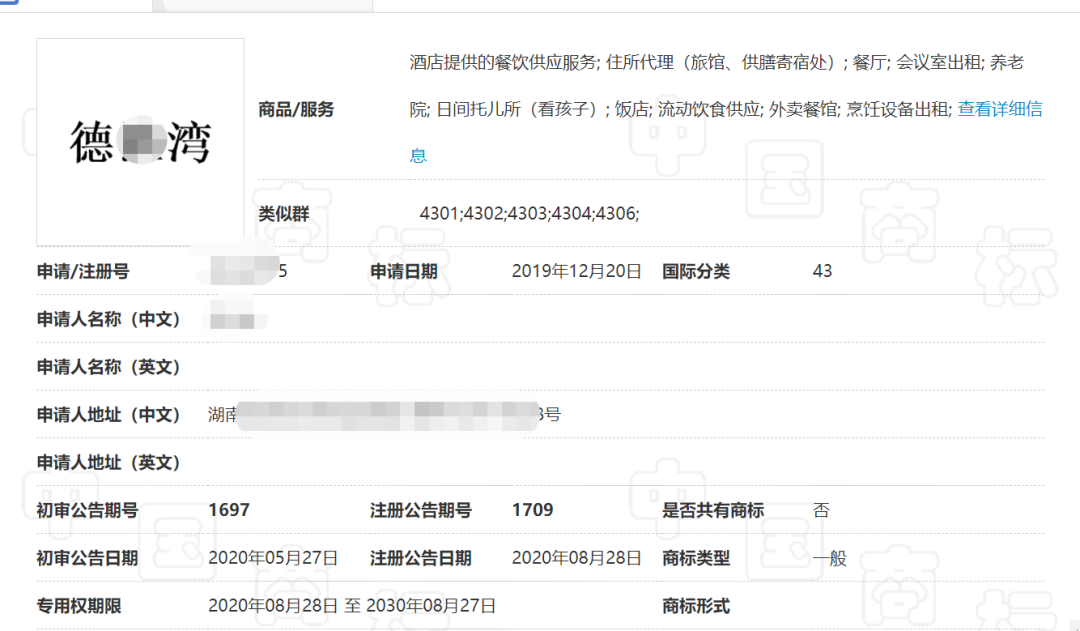Select the 商标类型 label

696,558
